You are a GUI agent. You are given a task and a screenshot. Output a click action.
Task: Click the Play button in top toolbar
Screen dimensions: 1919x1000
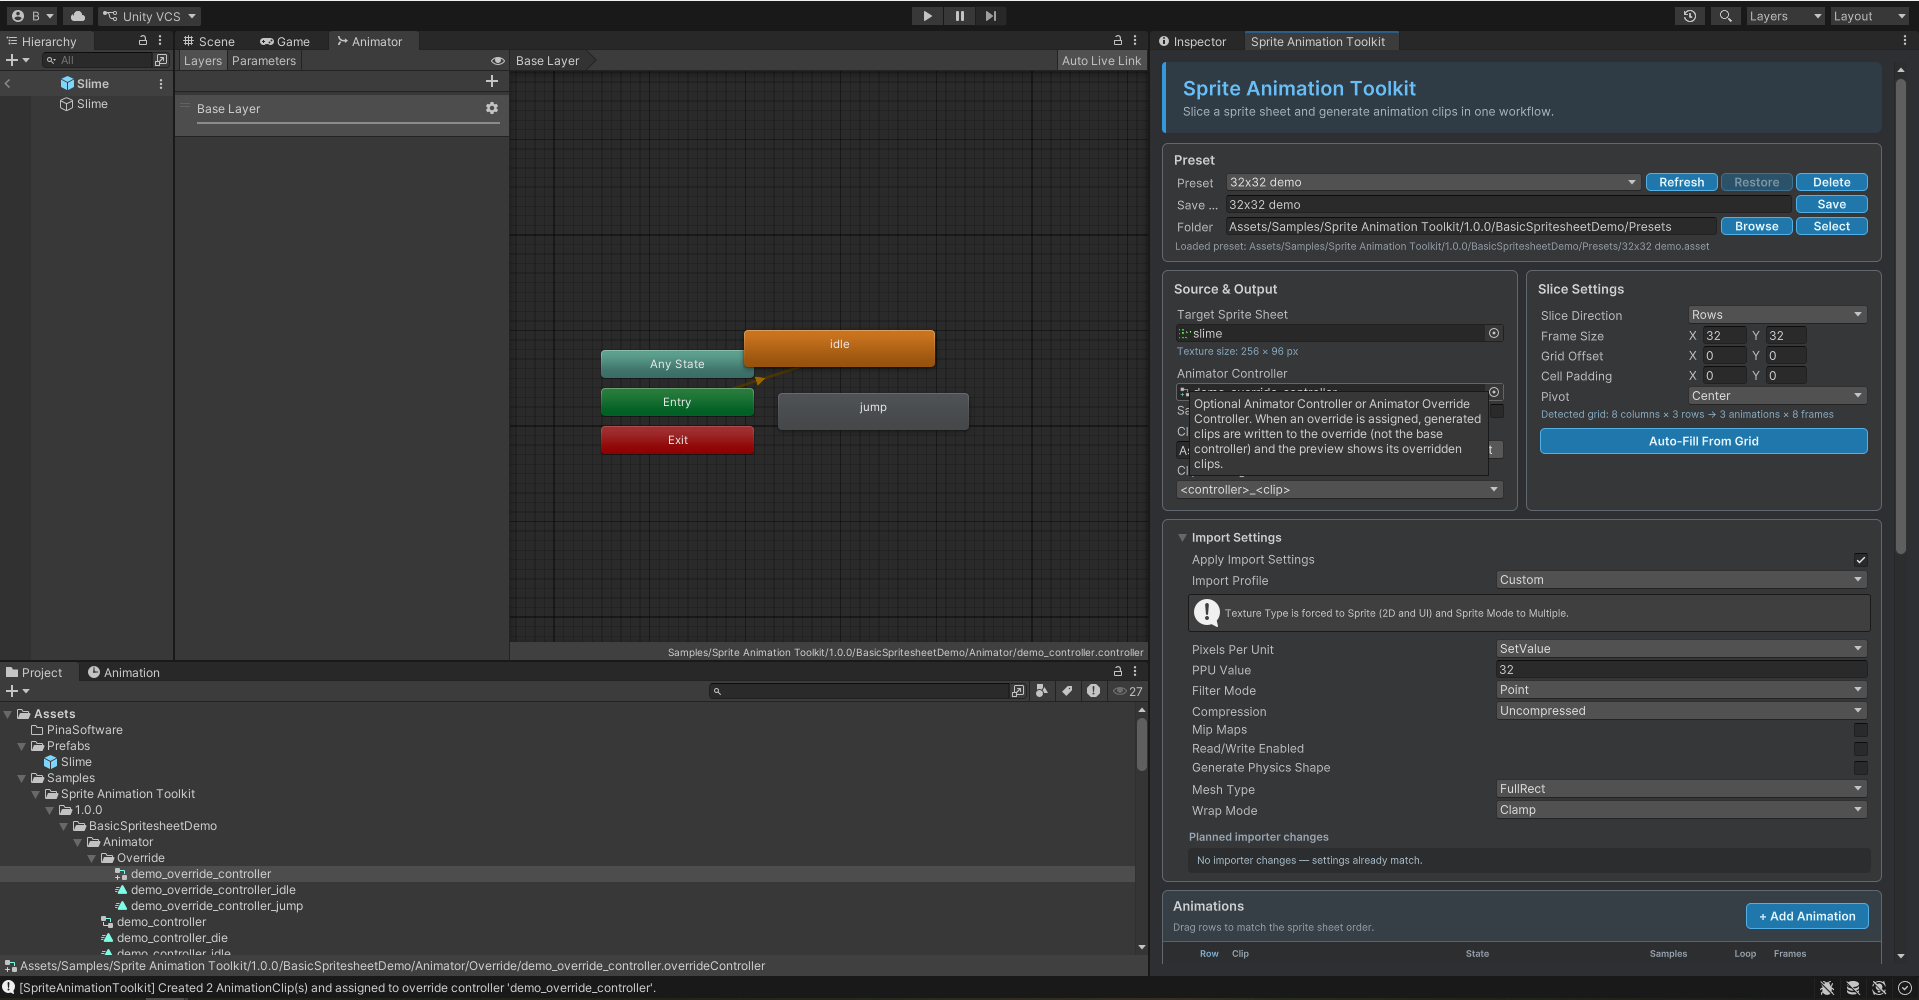pyautogui.click(x=927, y=16)
